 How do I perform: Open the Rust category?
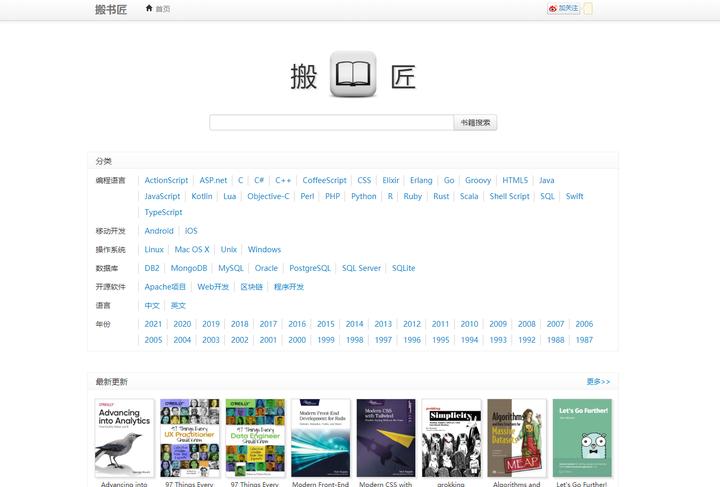(x=441, y=196)
